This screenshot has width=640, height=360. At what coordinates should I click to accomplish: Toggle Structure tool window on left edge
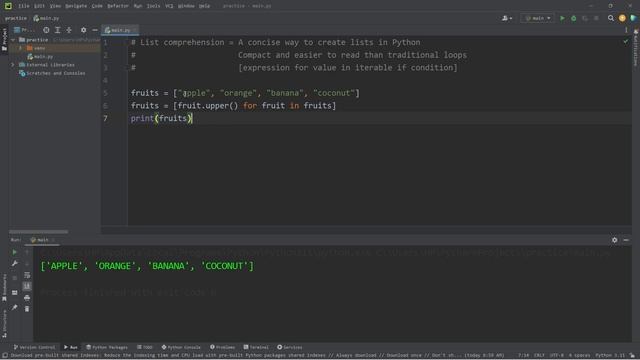(x=4, y=324)
